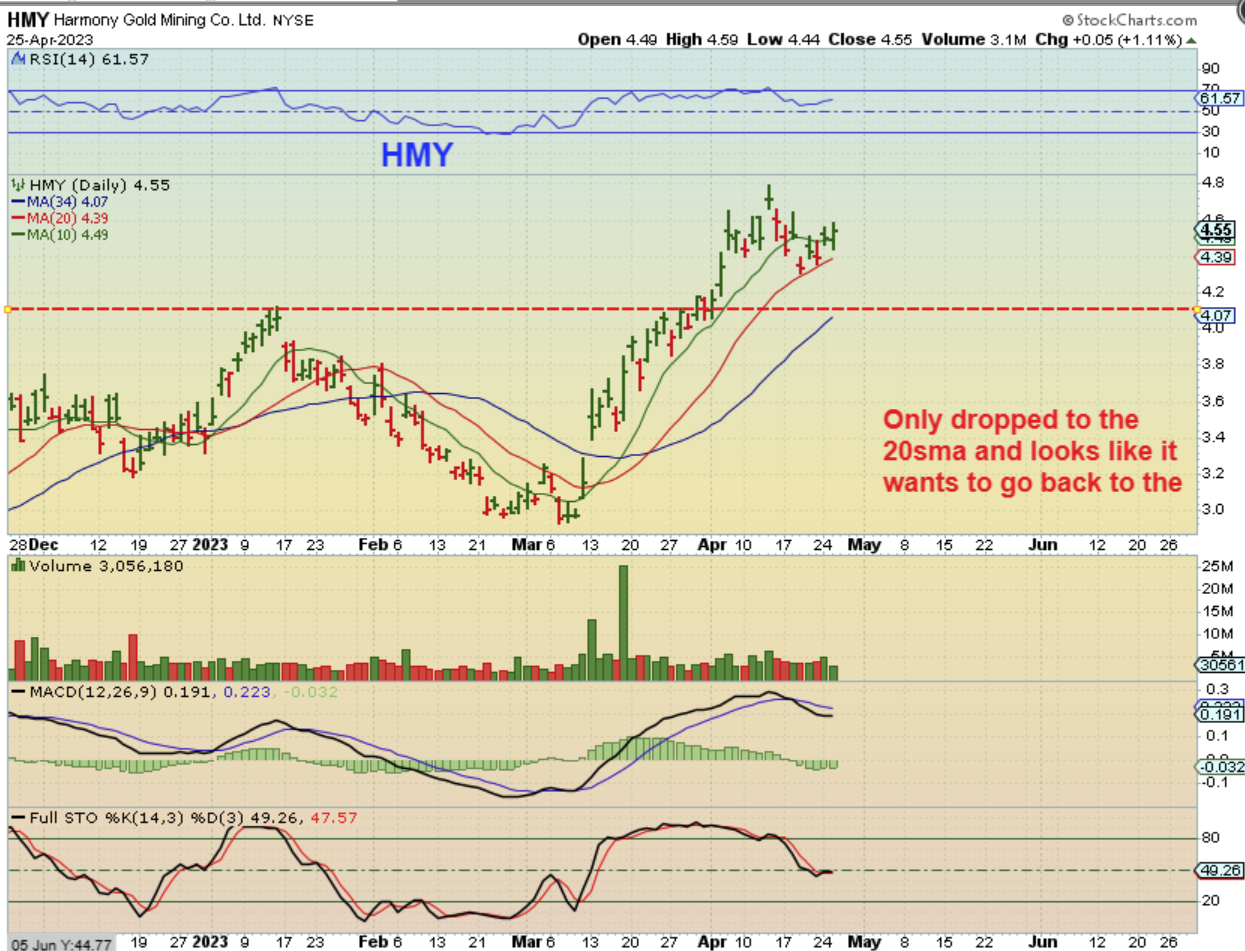Screen dimensions: 1245x951
Task: Click the 4.8 label on price axis
Action: [x=1211, y=184]
